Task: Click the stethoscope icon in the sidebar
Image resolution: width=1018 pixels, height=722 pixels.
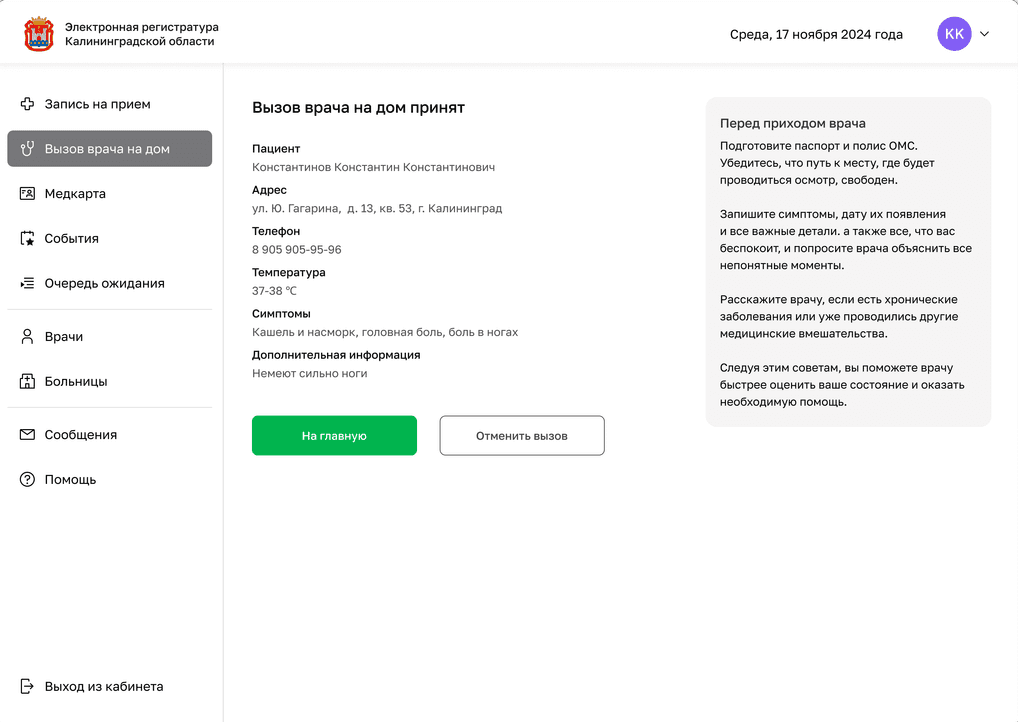Action: [28, 149]
